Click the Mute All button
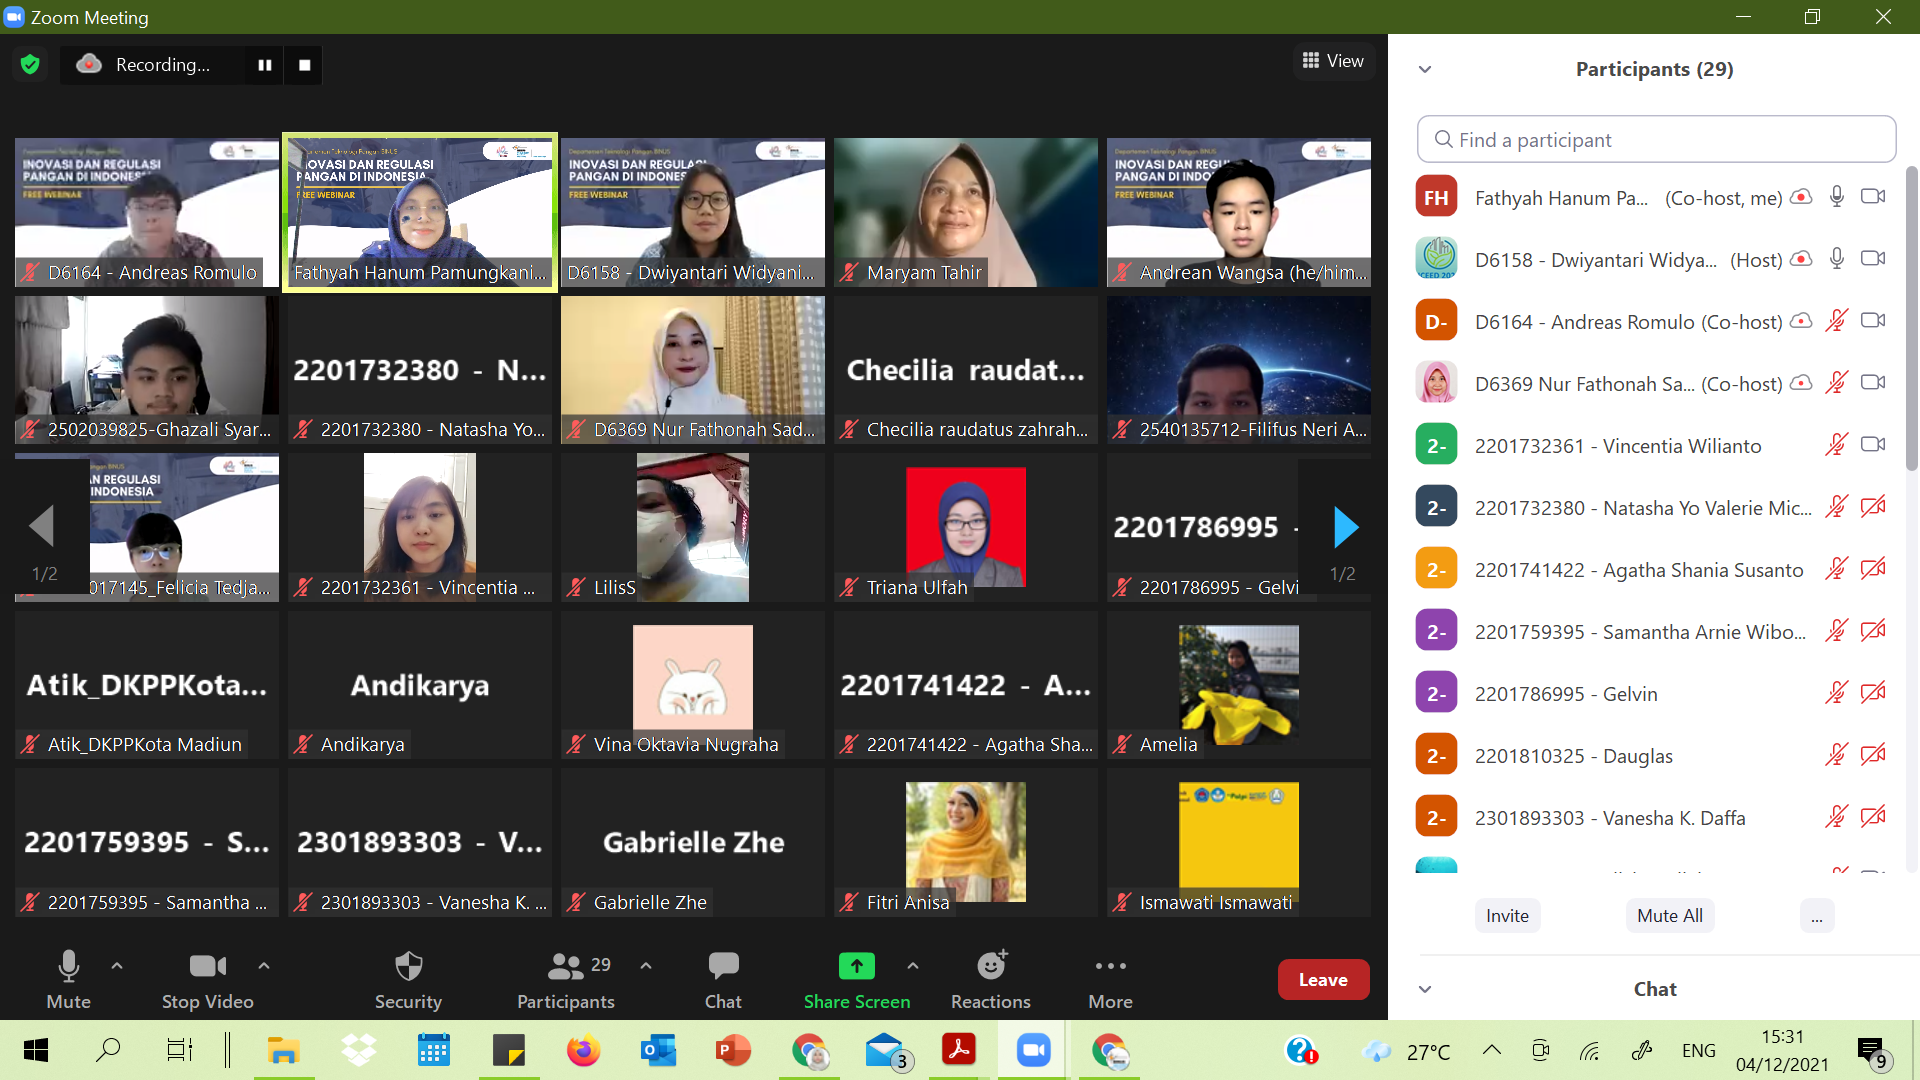The width and height of the screenshot is (1920, 1080). pyautogui.click(x=1669, y=916)
